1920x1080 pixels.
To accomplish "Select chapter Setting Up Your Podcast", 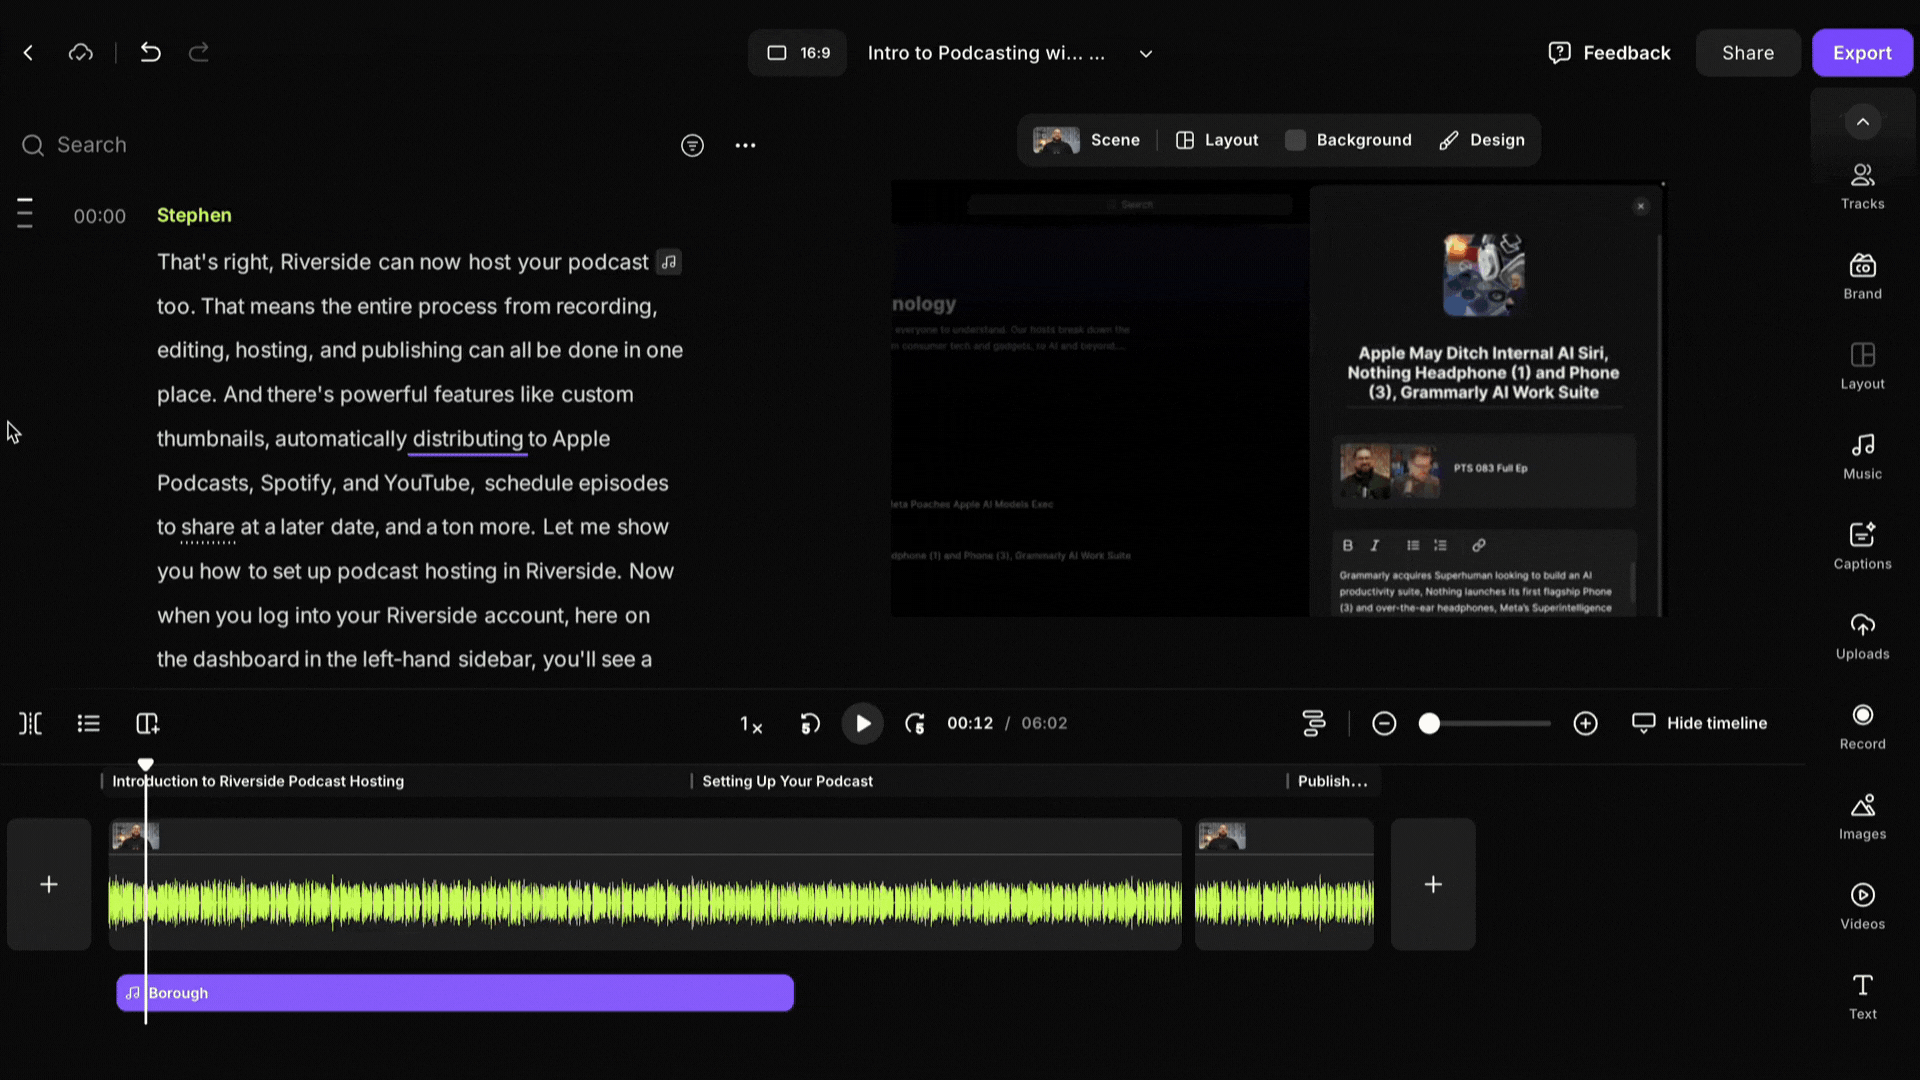I will pos(787,781).
